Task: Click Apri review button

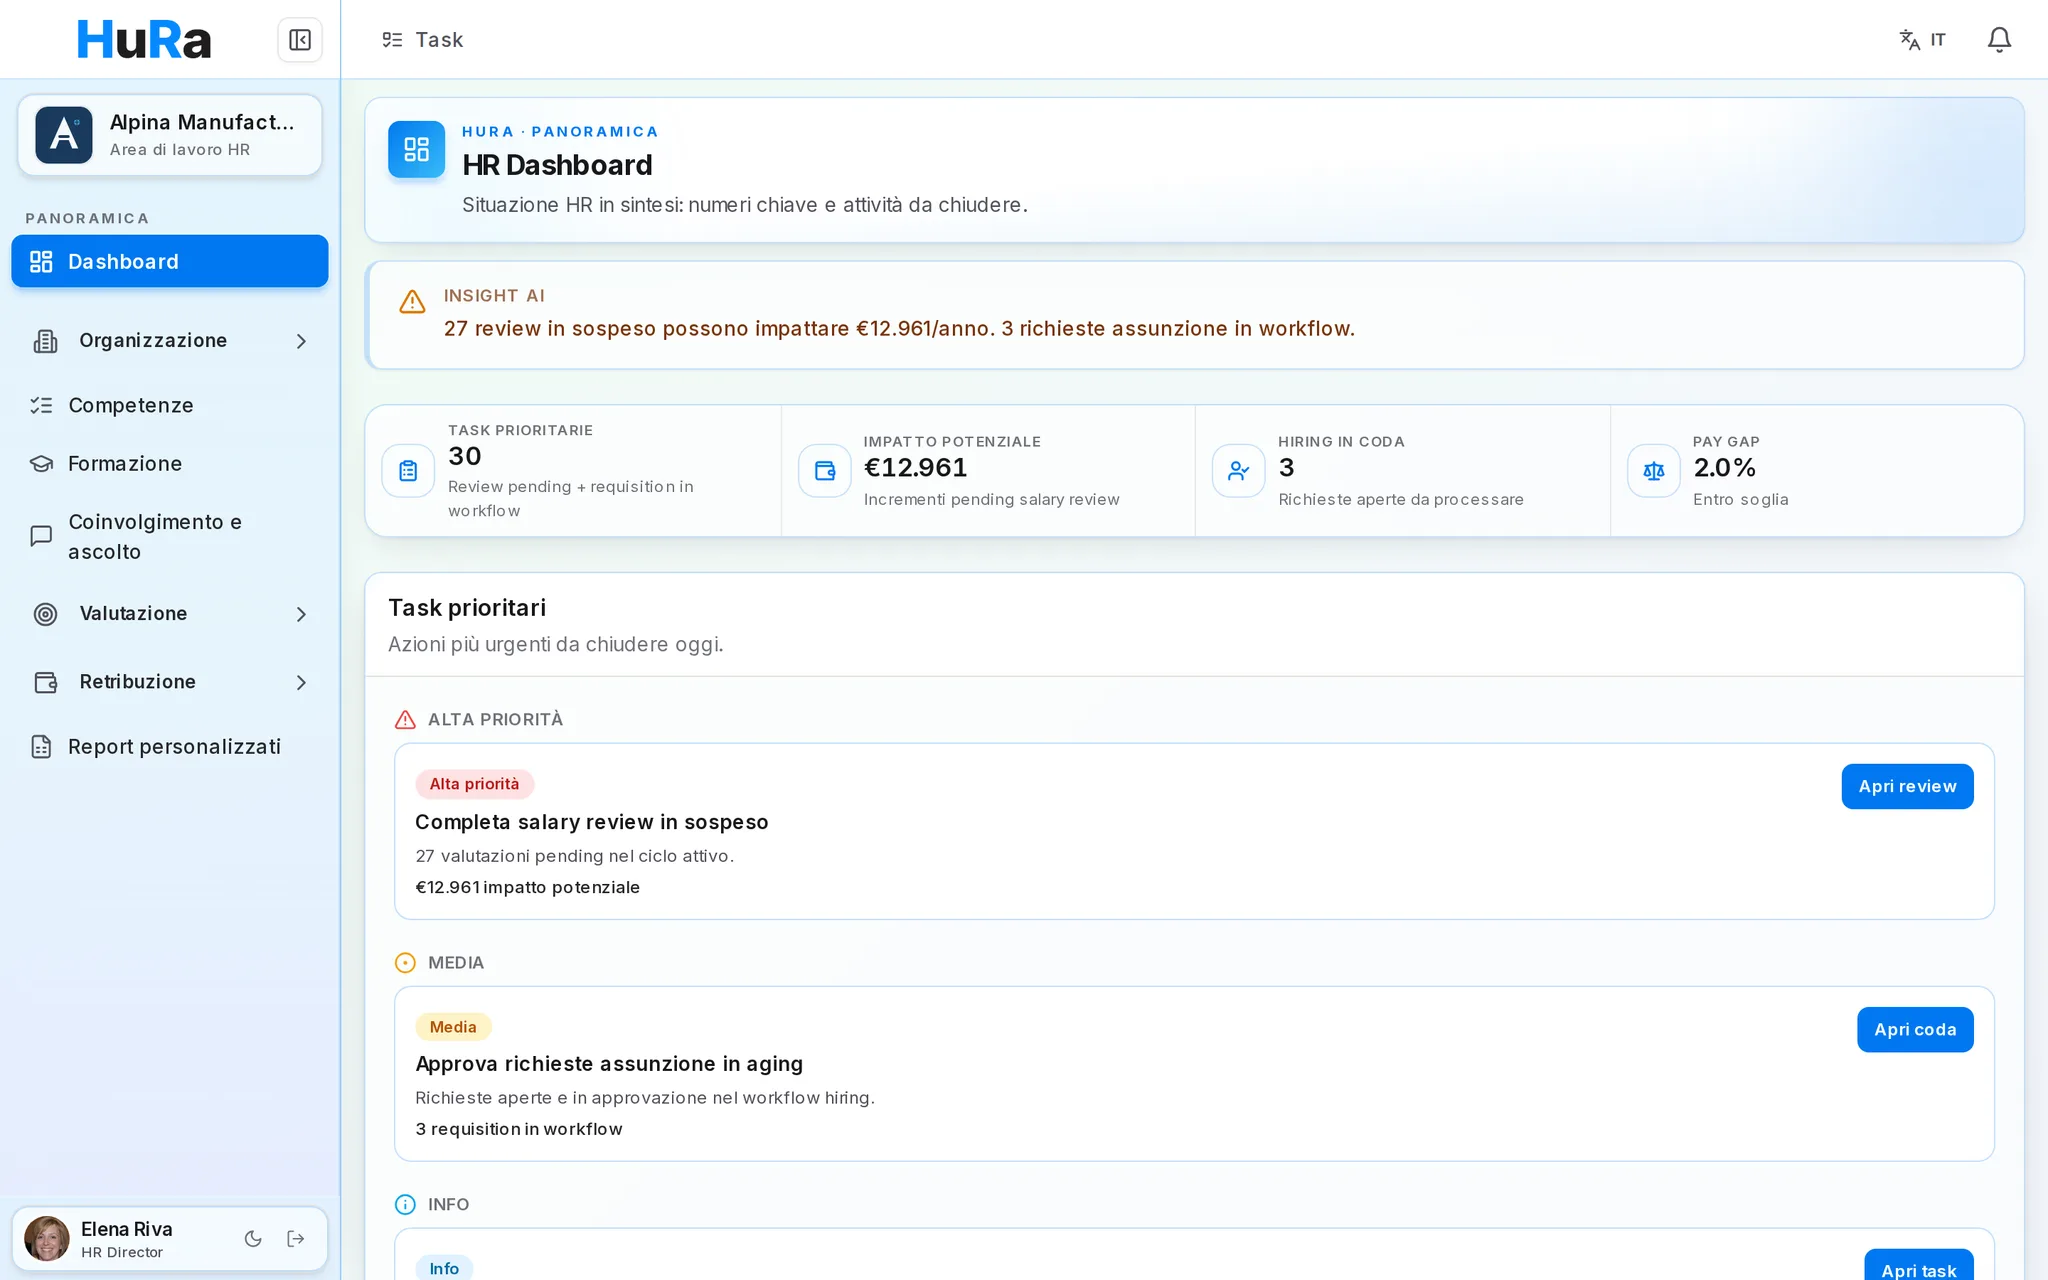Action: tap(1907, 787)
